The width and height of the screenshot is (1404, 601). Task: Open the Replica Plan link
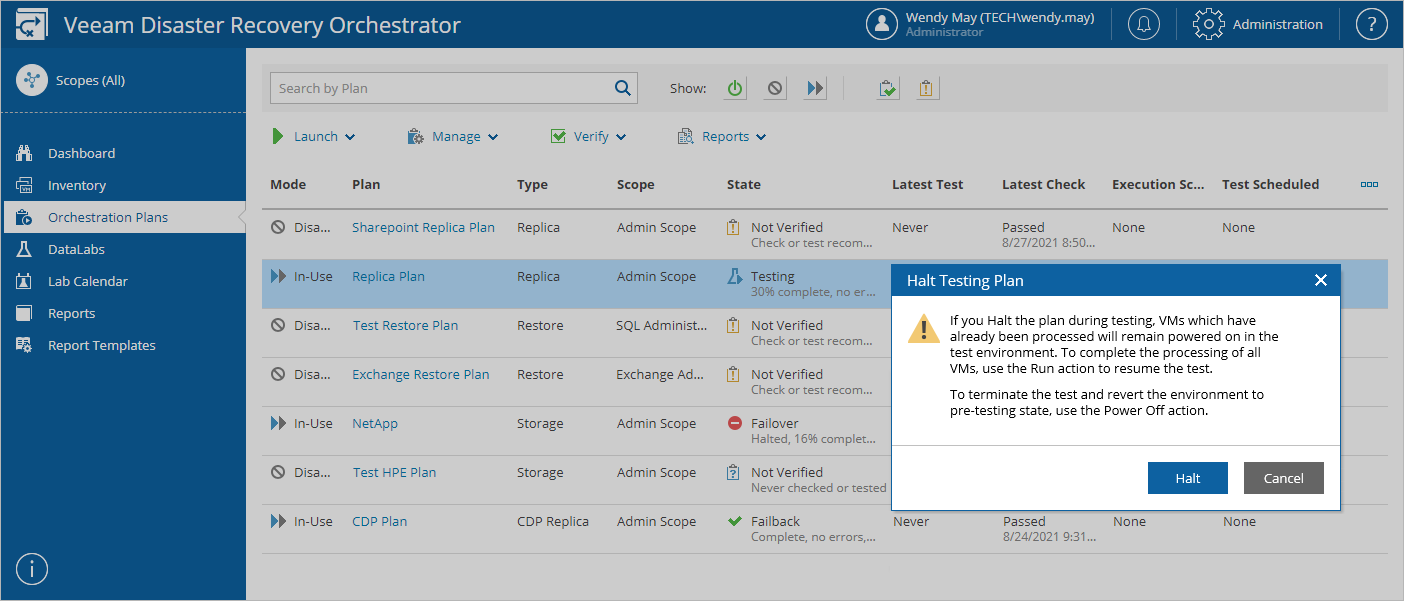tap(388, 276)
